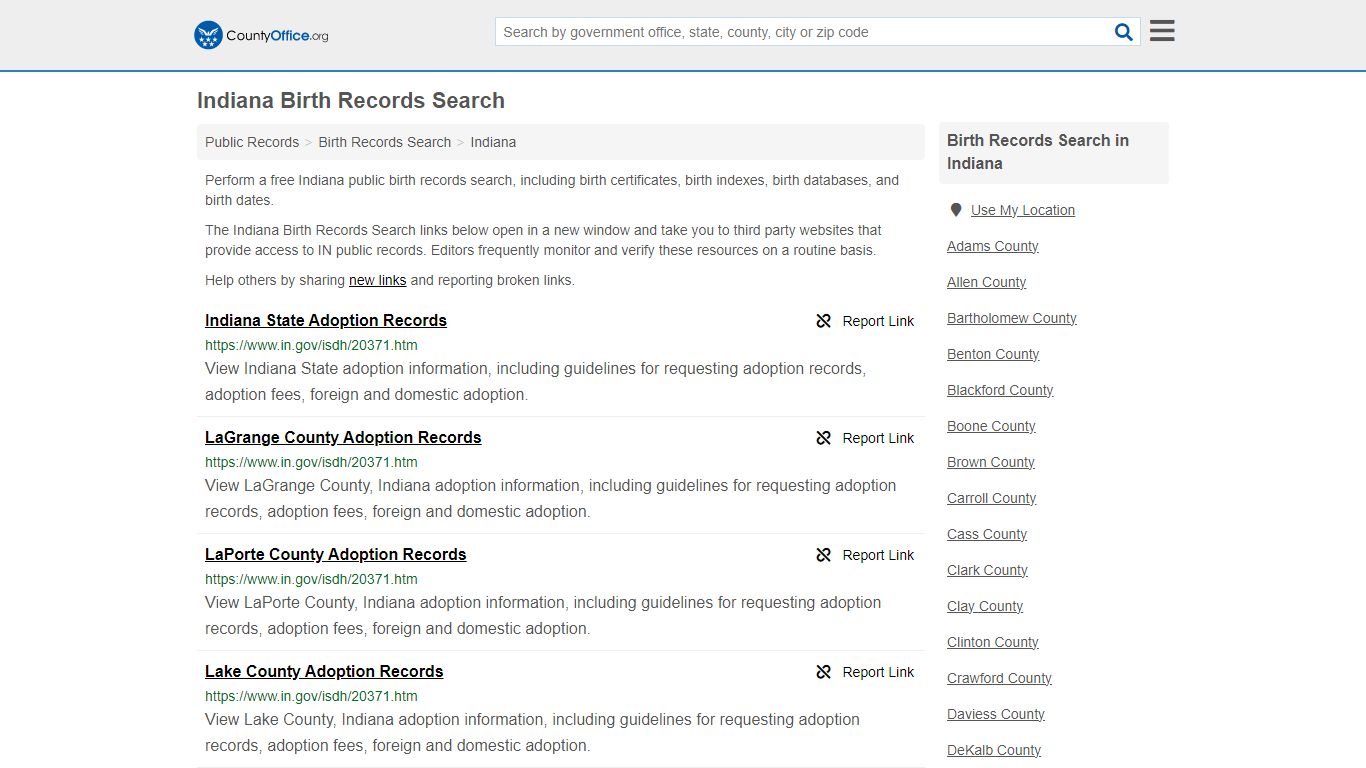Open Lake County Adoption Records link

click(324, 671)
